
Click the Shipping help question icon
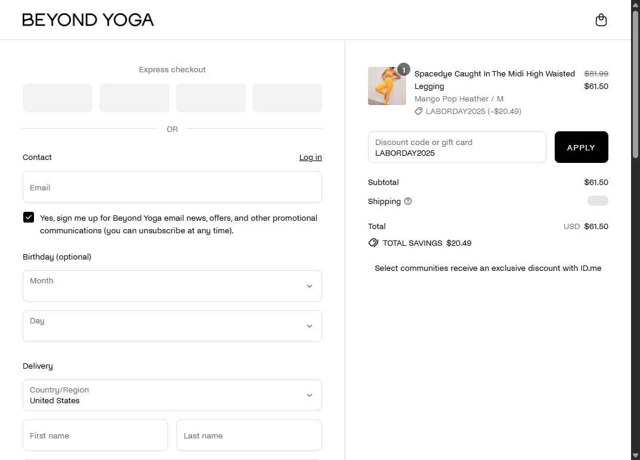(408, 201)
